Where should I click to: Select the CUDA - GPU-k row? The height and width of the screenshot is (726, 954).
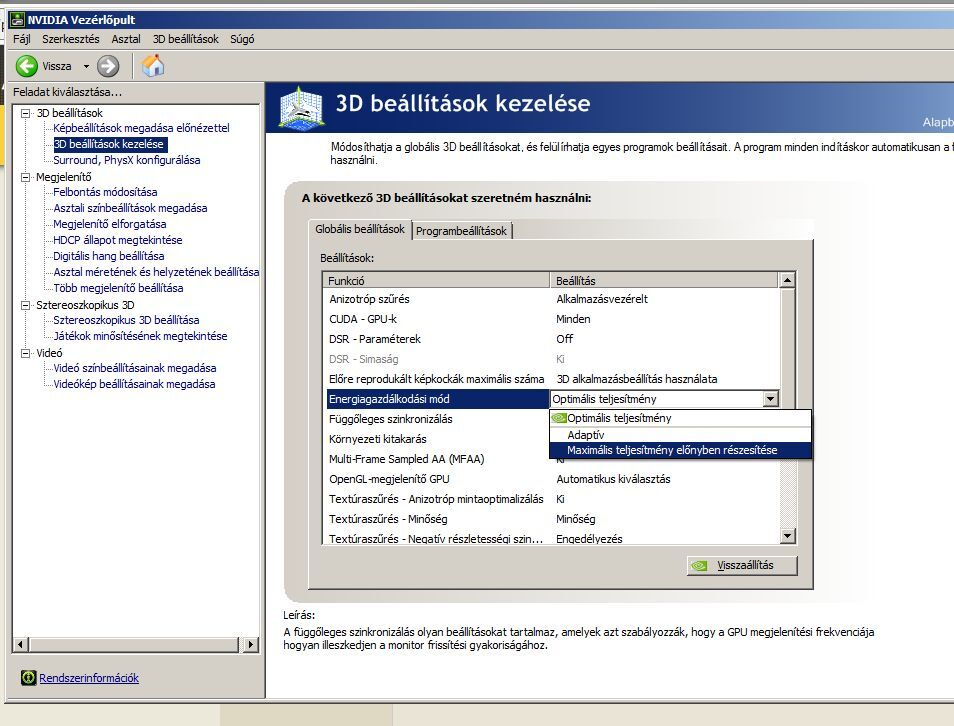(x=552, y=319)
